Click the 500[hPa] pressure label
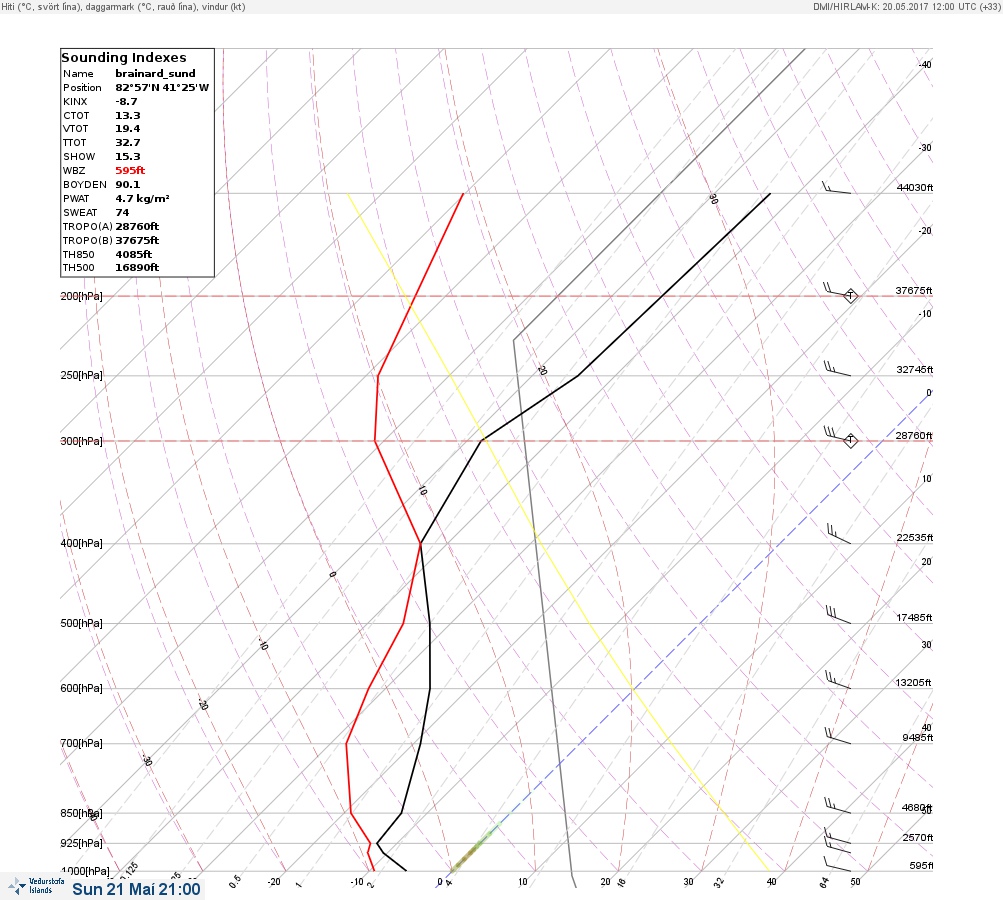The height and width of the screenshot is (900, 1003). pos(81,623)
